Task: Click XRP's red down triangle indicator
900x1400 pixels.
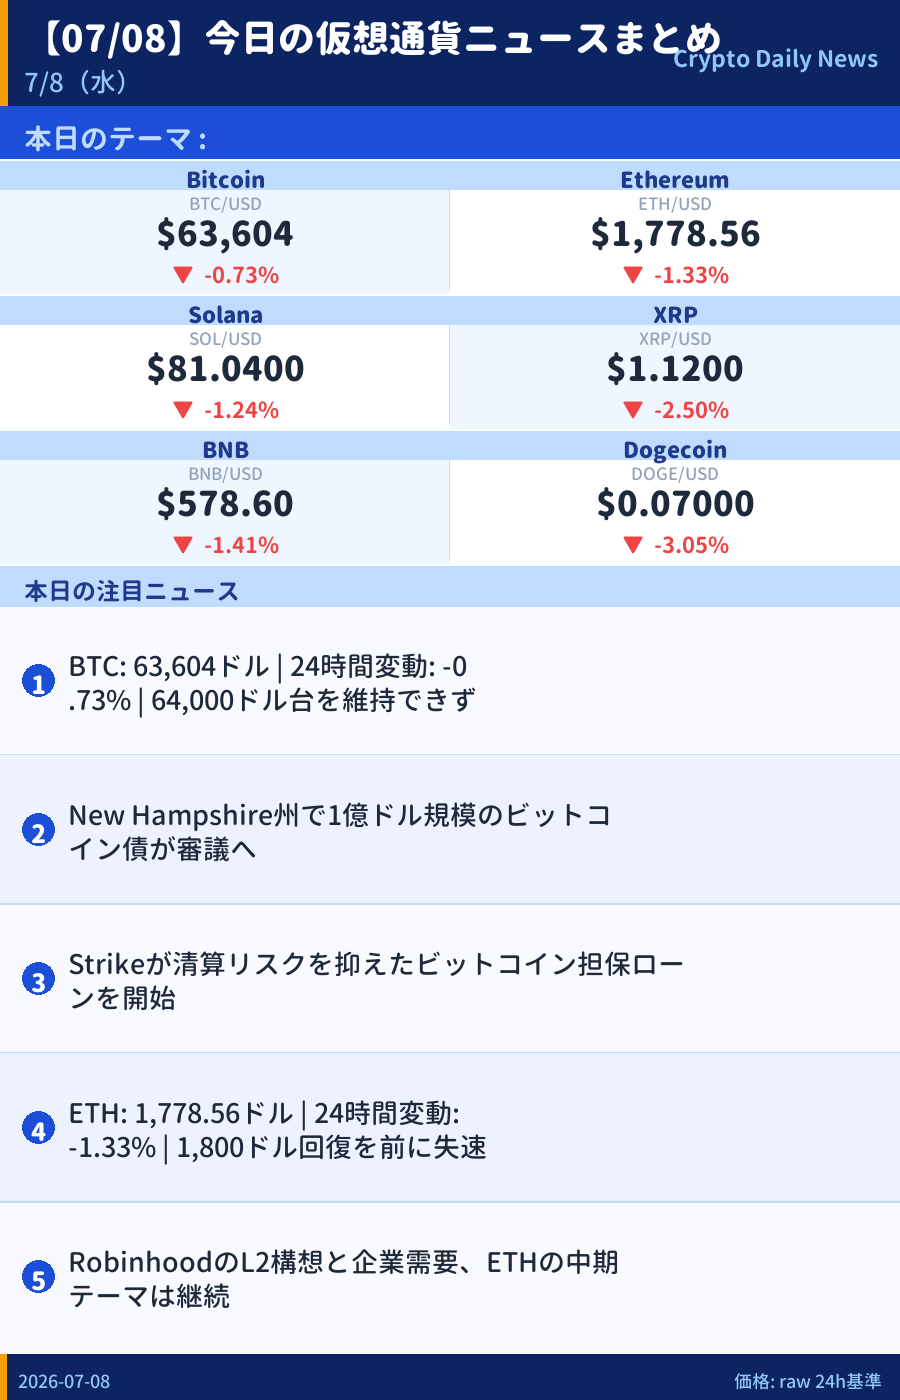Action: [x=632, y=409]
